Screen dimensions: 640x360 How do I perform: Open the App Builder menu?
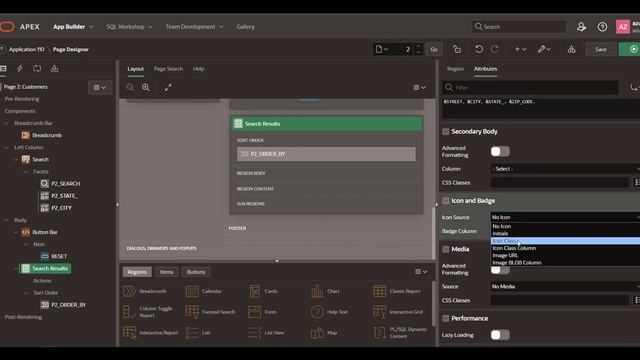(73, 27)
